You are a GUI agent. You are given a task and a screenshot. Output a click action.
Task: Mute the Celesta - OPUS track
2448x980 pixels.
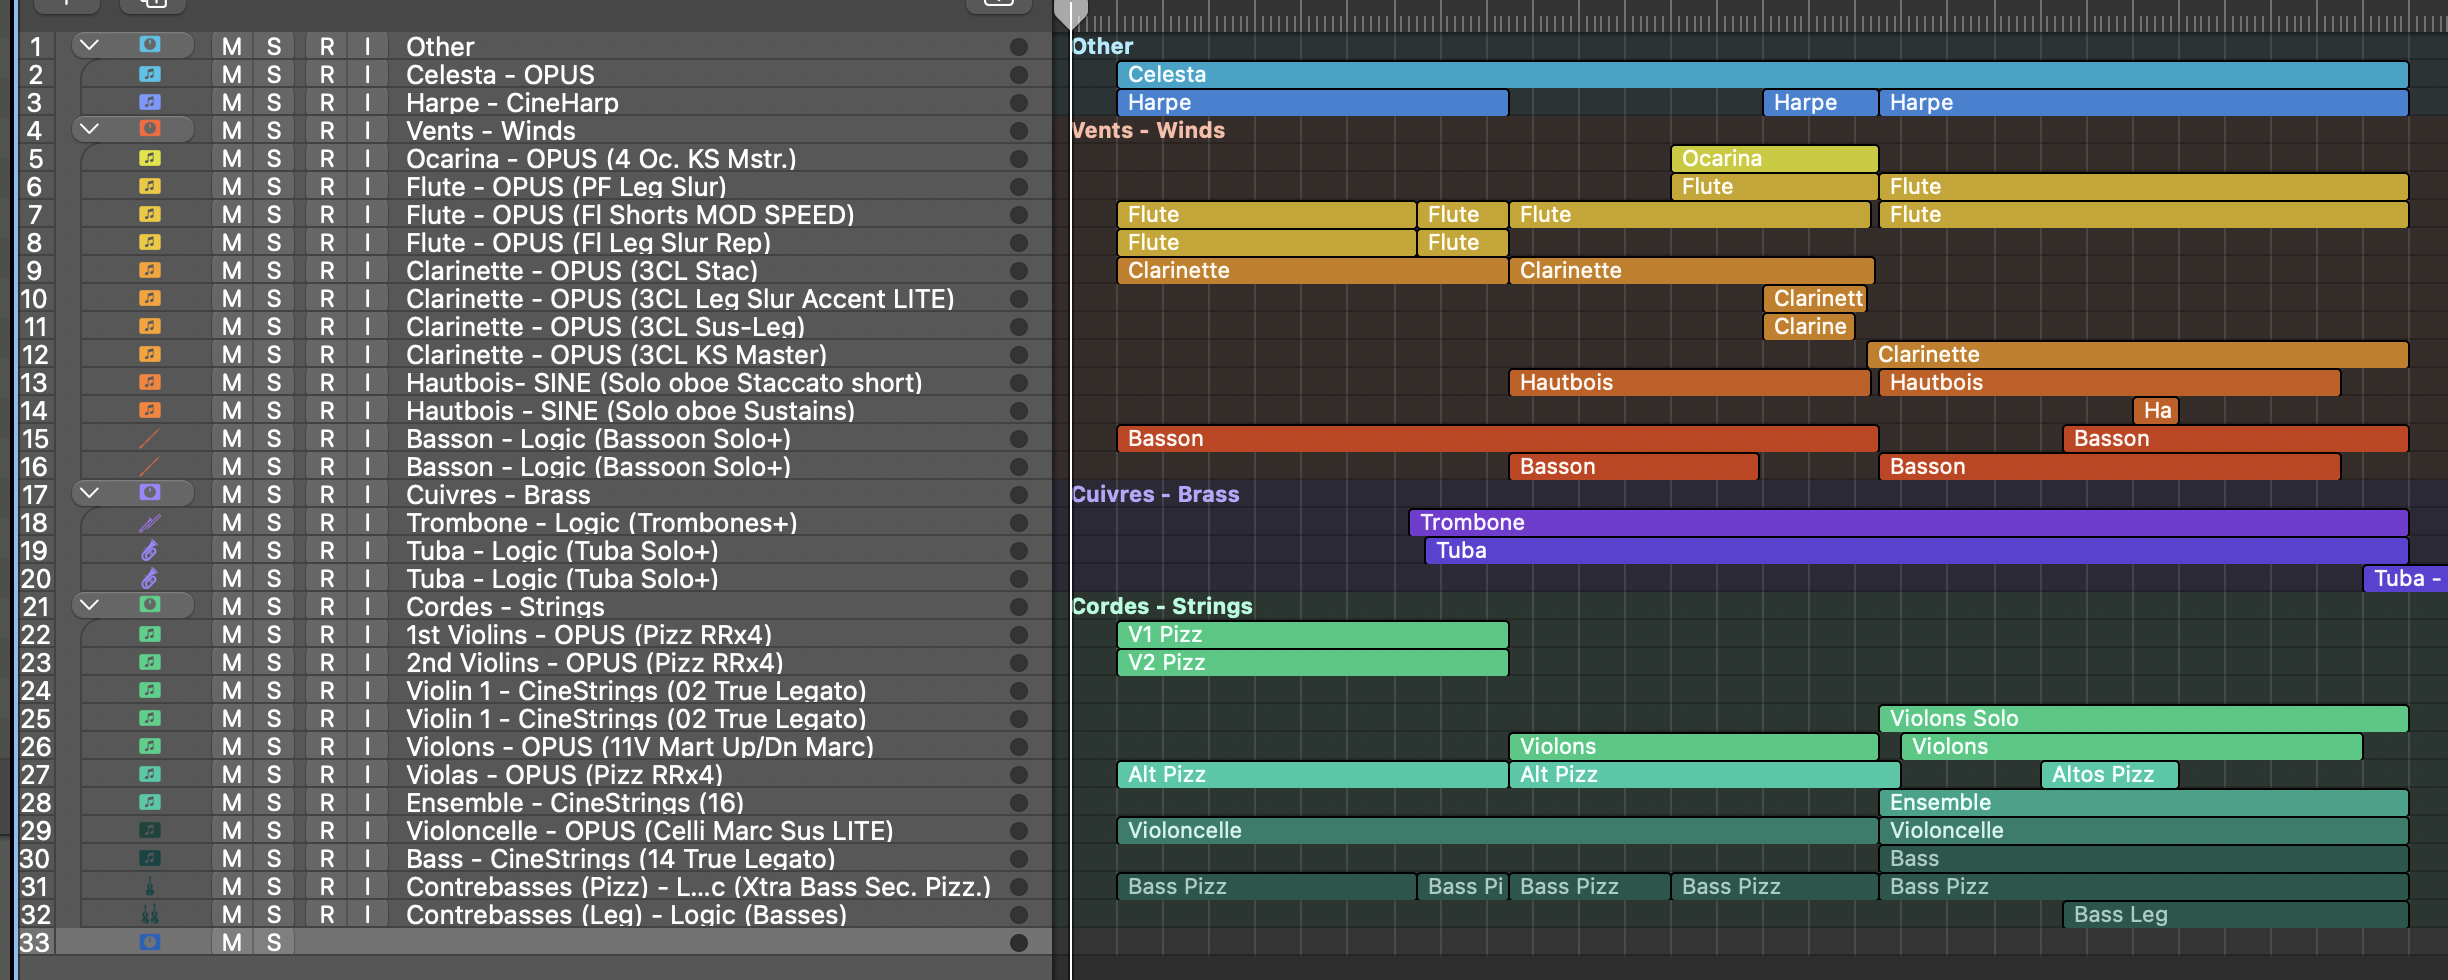pos(232,74)
